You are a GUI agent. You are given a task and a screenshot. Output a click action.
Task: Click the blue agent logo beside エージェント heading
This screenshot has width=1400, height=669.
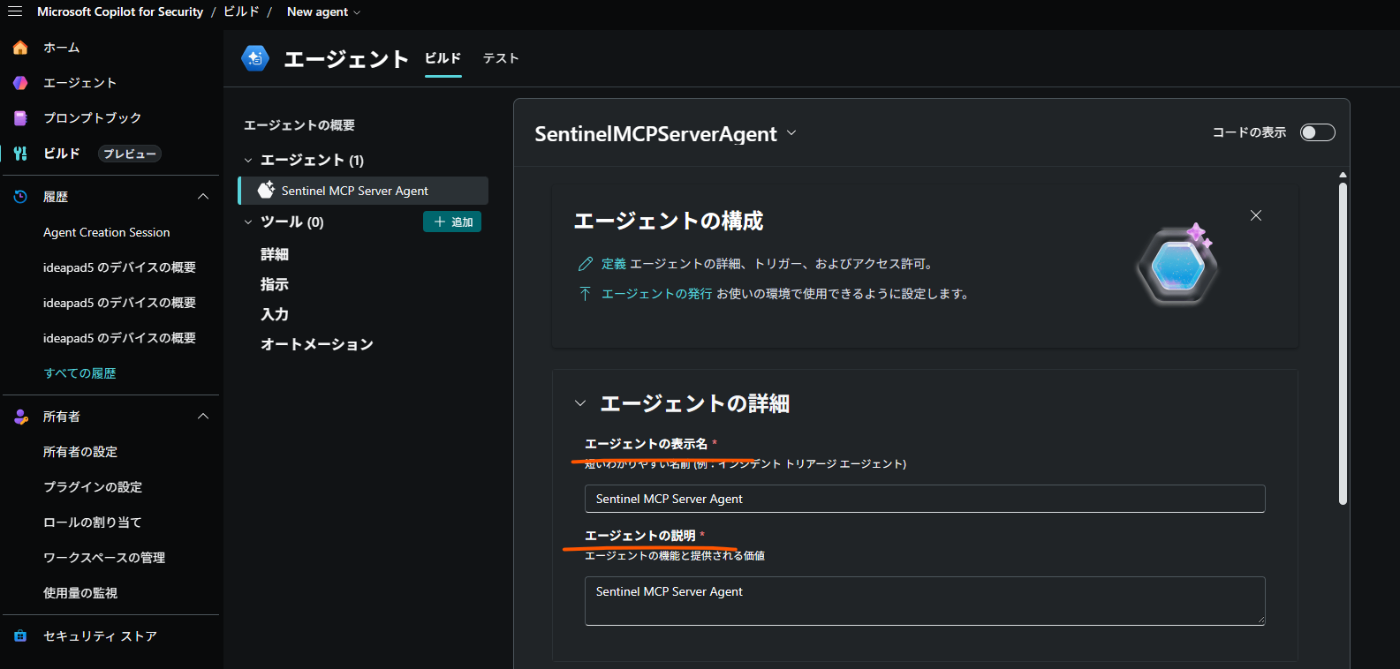click(256, 59)
